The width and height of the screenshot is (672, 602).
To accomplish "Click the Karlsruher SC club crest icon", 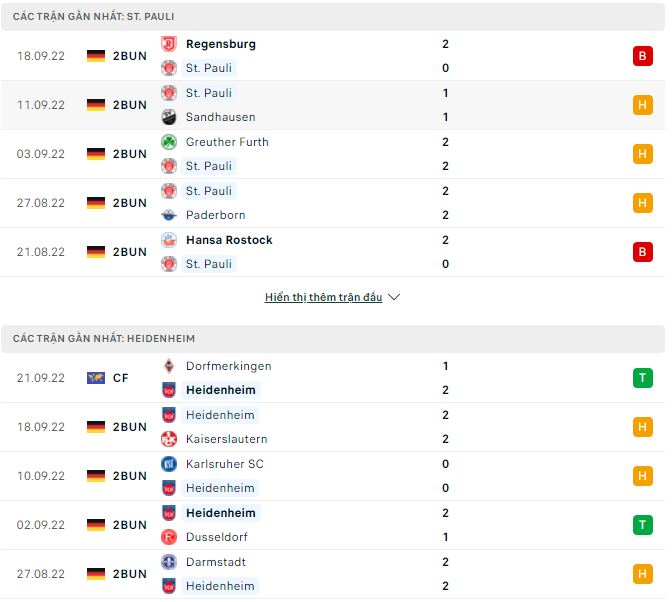I will click(x=168, y=464).
